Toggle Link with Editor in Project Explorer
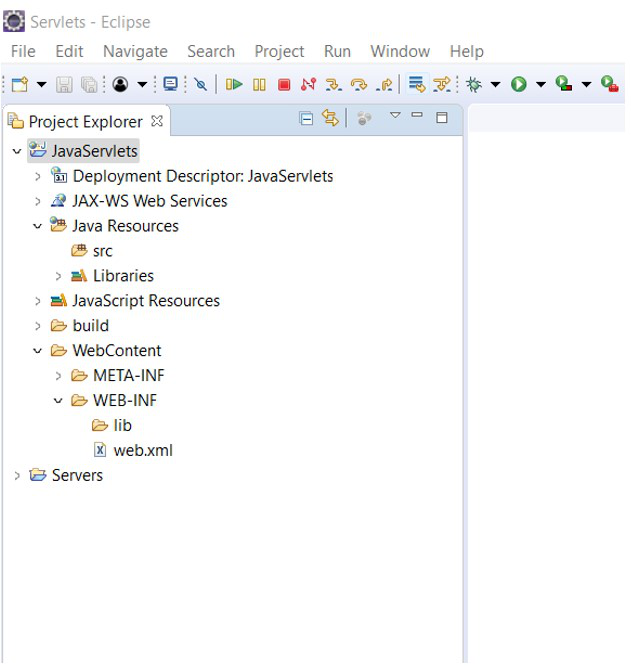 [x=330, y=118]
